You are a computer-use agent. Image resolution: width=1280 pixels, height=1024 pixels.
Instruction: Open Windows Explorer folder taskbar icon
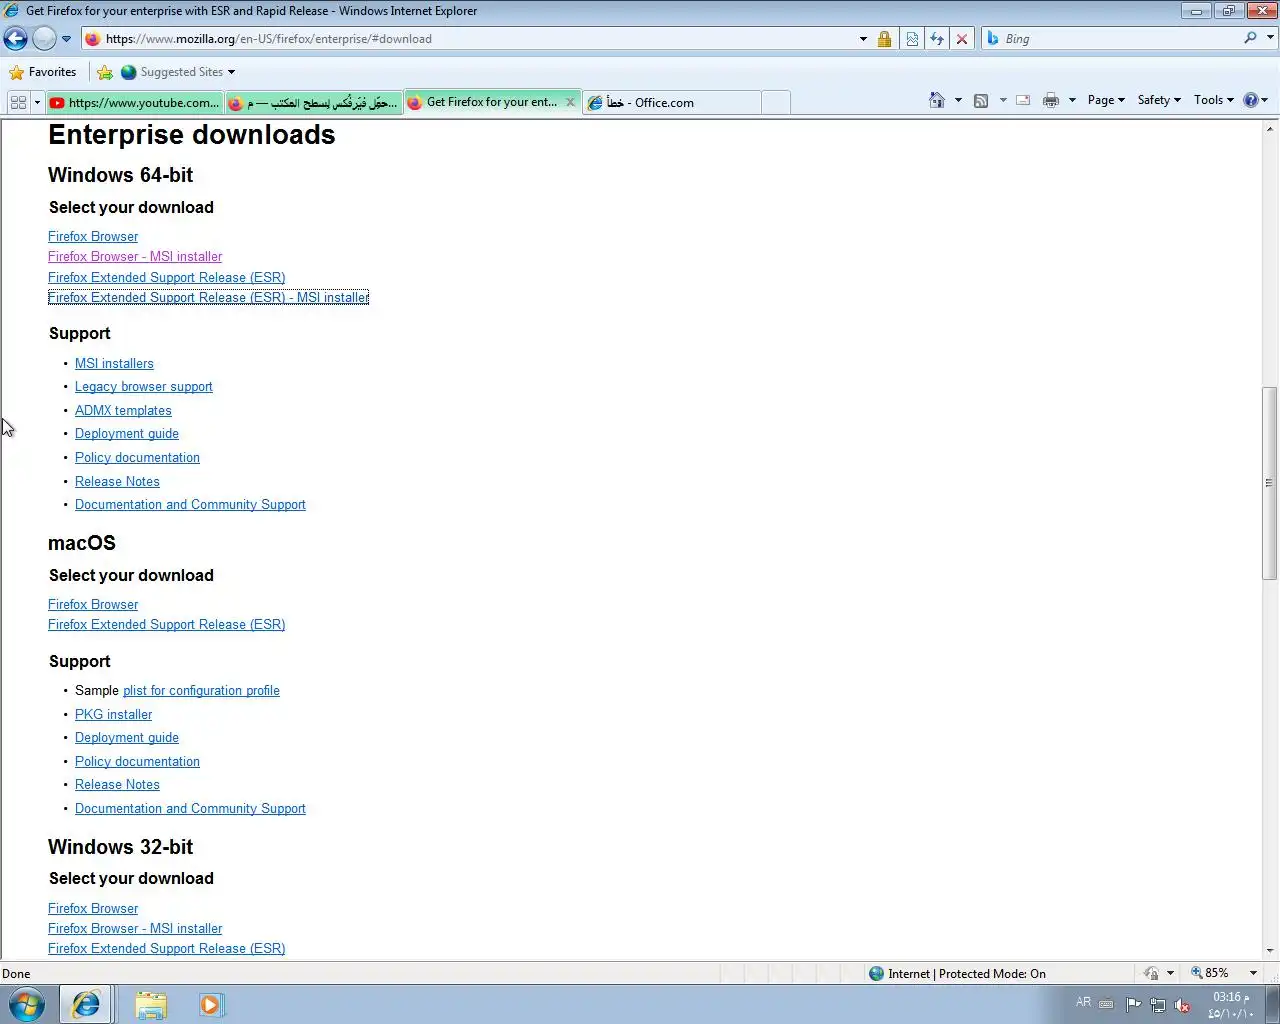tap(151, 1004)
